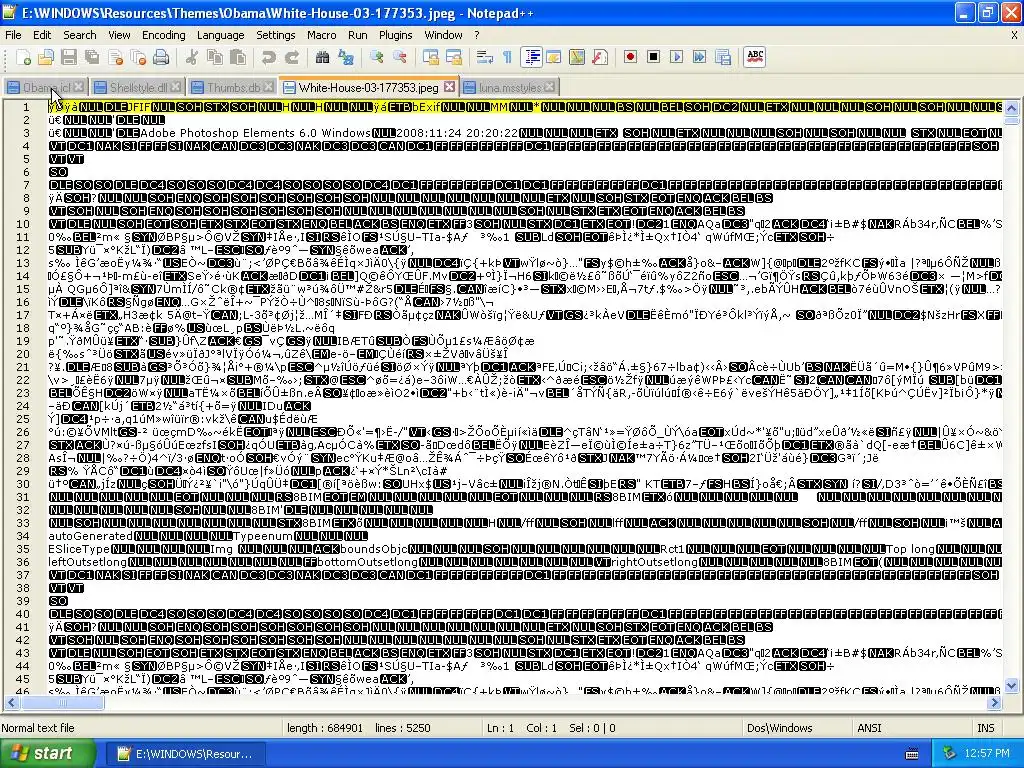1024x768 pixels.
Task: Open the Window menu
Action: pyautogui.click(x=443, y=35)
